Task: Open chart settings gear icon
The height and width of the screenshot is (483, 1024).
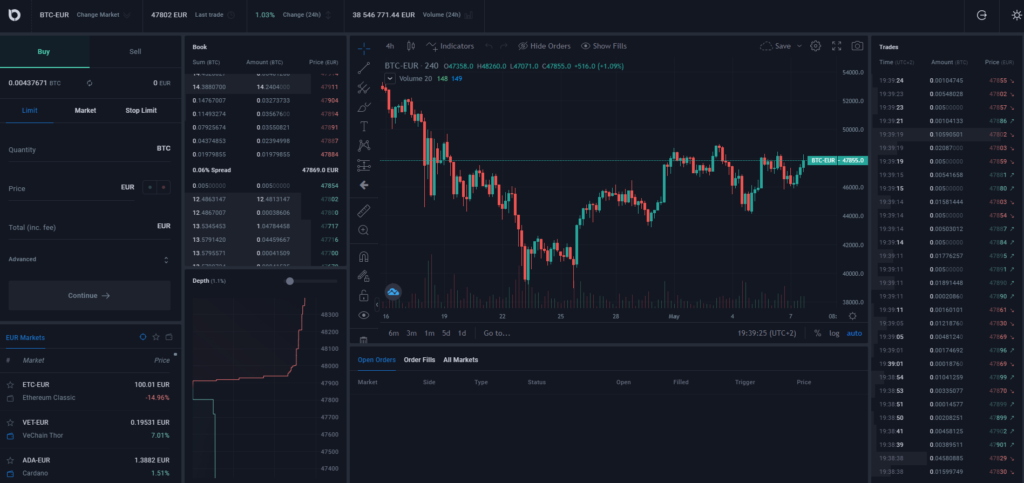Action: (x=815, y=46)
